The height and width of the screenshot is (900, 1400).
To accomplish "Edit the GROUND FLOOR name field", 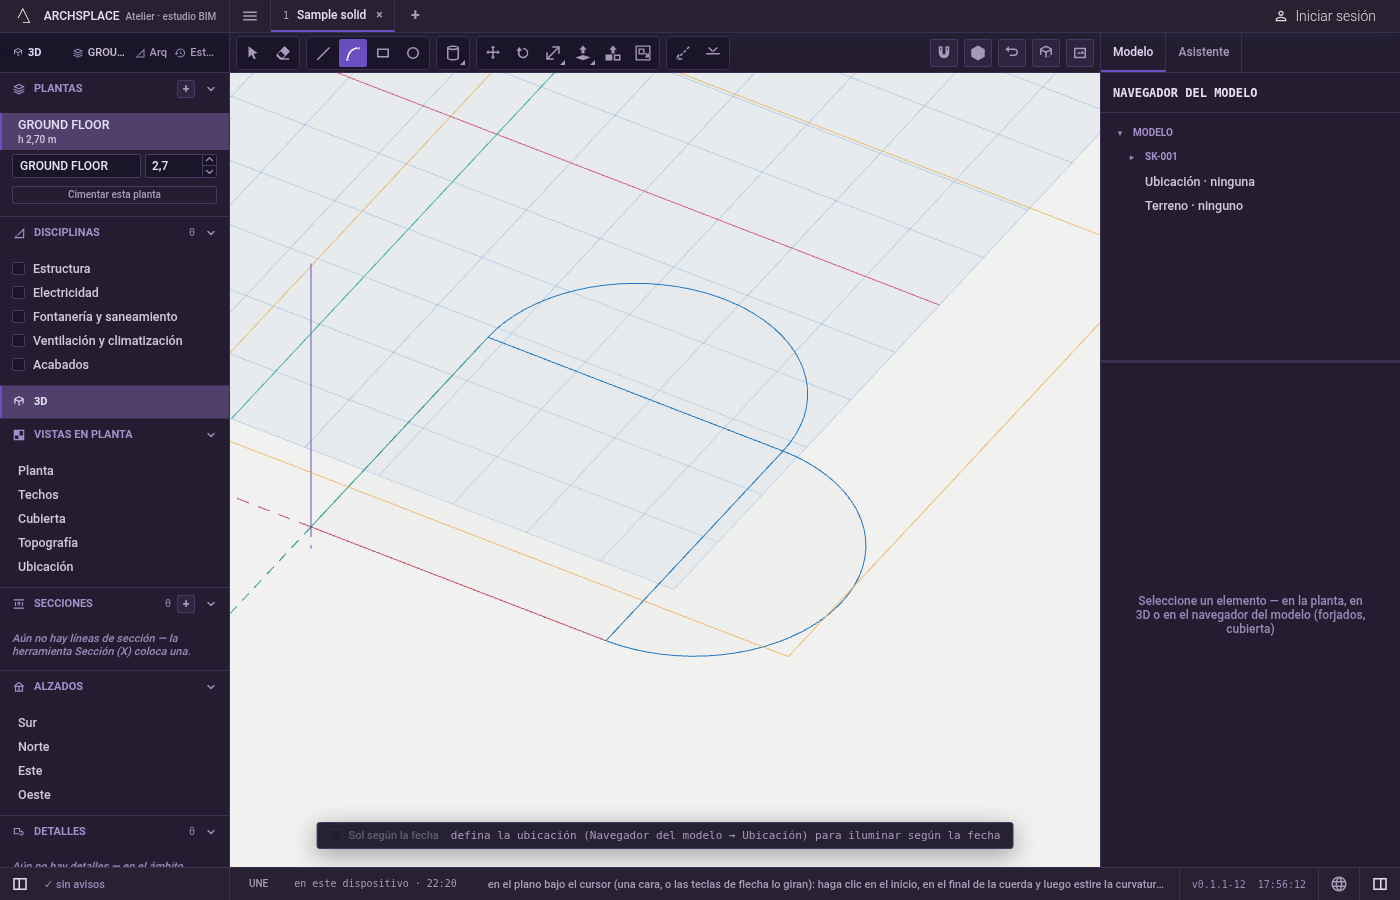I will 76,166.
